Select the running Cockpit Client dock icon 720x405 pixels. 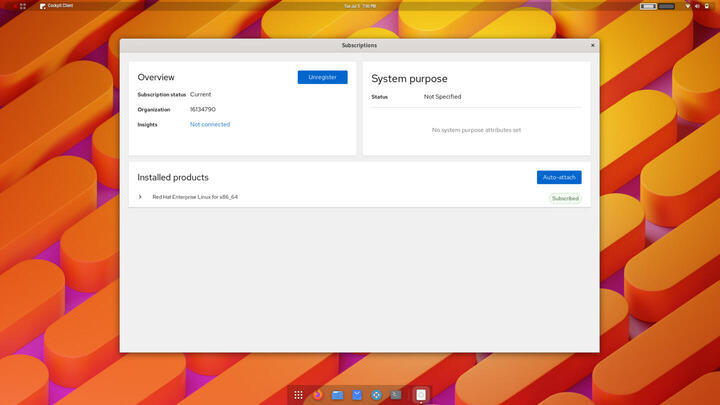[x=421, y=395]
